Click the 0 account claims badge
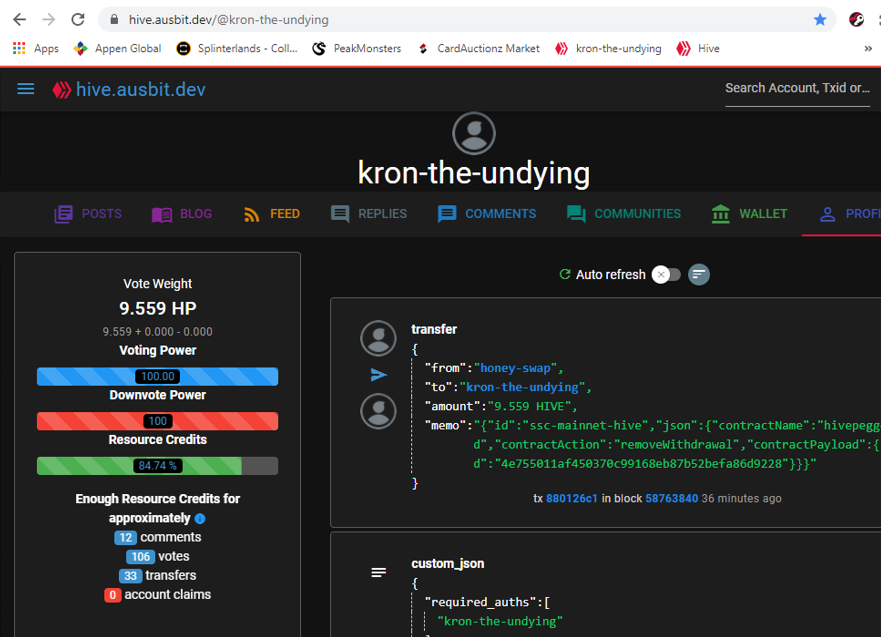The width and height of the screenshot is (881, 637). [112, 595]
